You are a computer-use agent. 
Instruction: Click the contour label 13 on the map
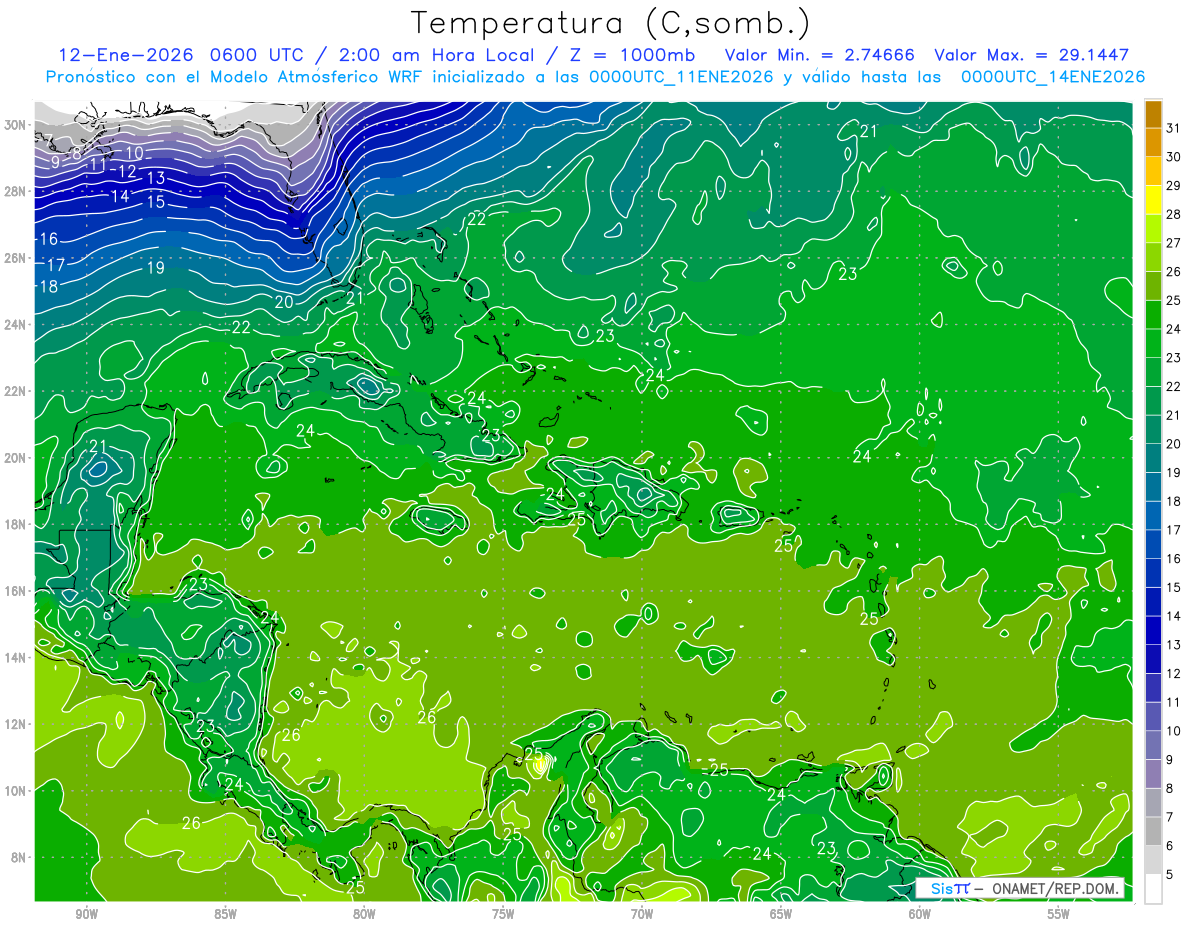coord(155,178)
